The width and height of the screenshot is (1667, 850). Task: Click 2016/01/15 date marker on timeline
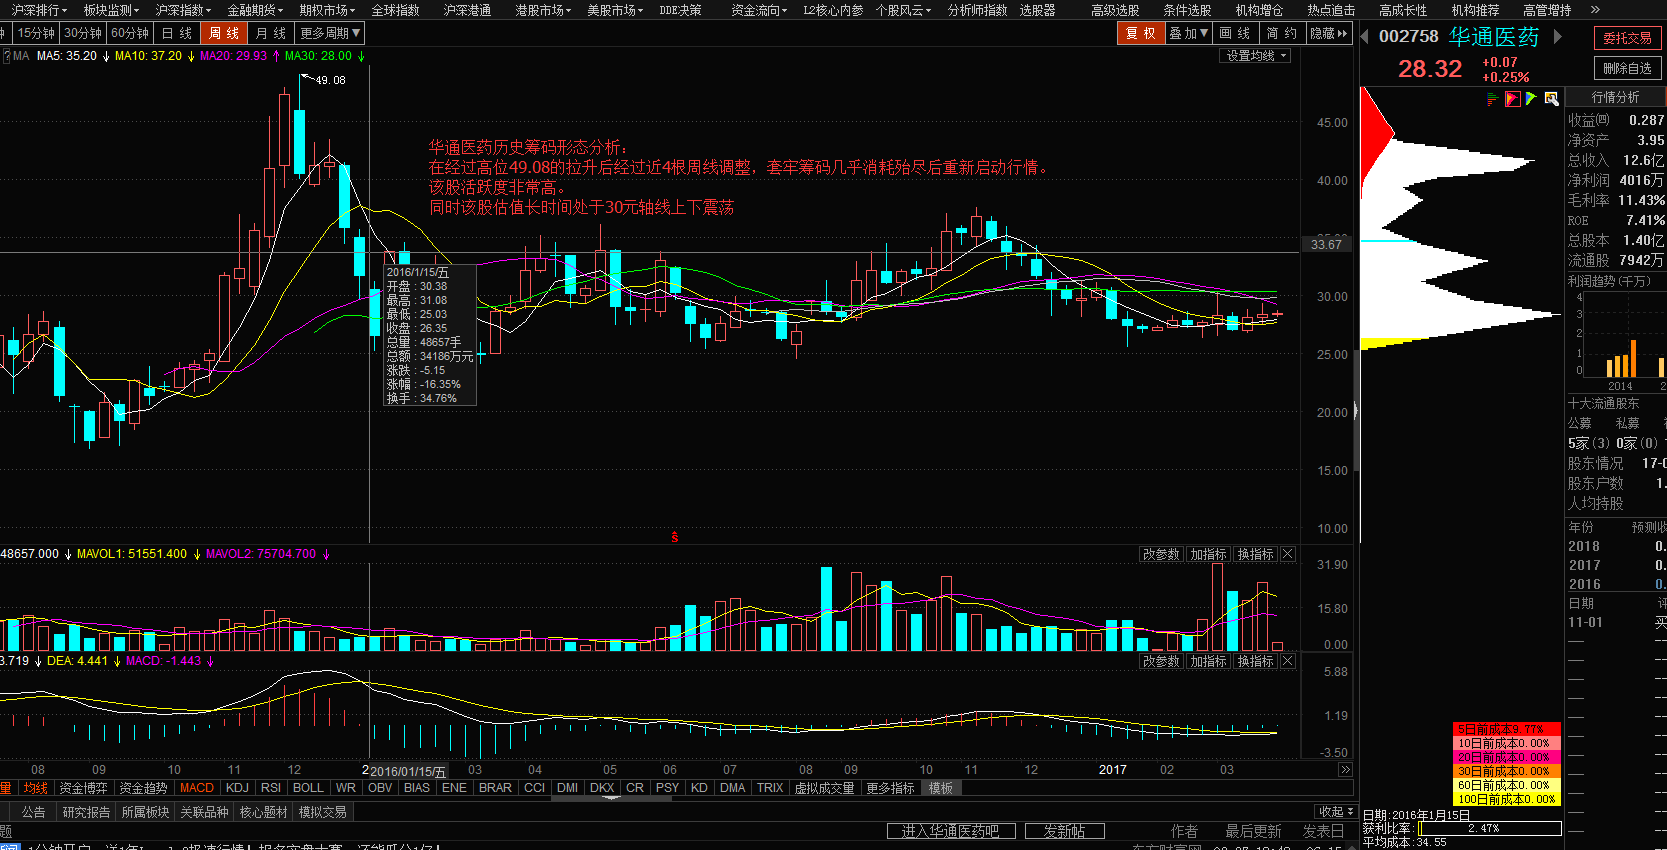(408, 771)
